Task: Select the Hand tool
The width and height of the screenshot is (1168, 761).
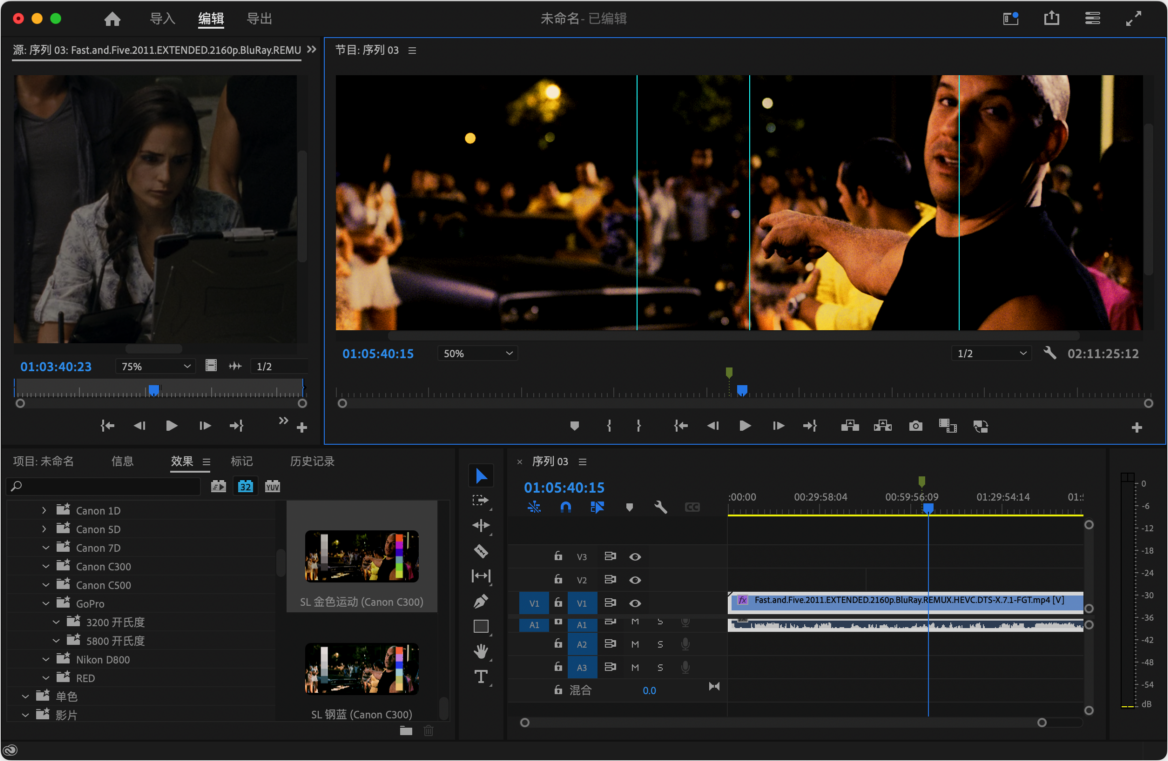Action: click(481, 652)
